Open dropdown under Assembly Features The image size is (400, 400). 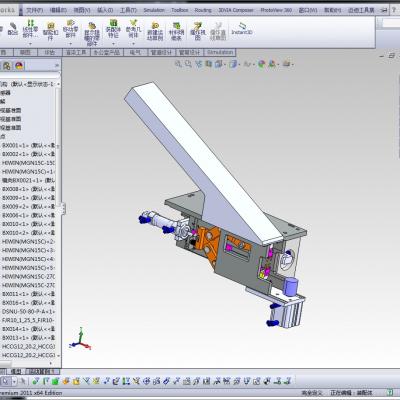point(113,43)
